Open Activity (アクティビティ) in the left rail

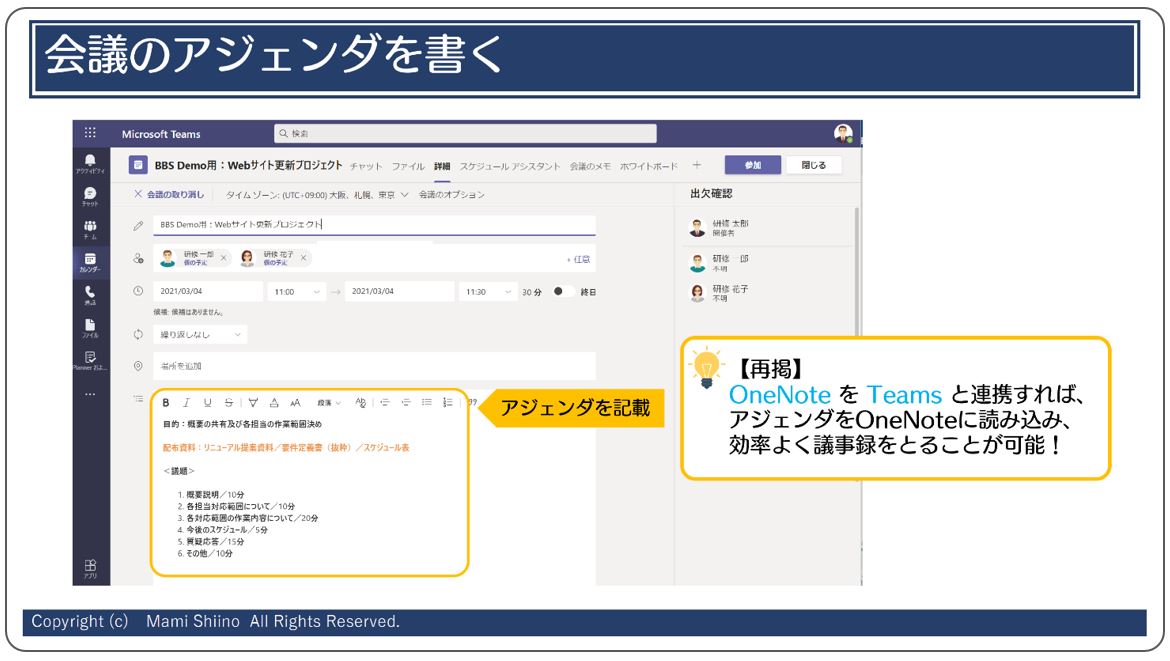[90, 163]
